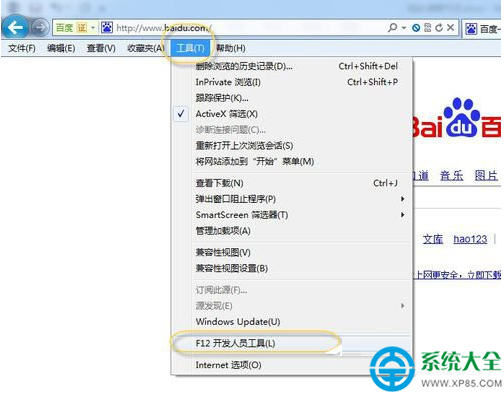Click the Baidu paw favicon in address bar
This screenshot has width=504, height=394.
click(x=107, y=28)
